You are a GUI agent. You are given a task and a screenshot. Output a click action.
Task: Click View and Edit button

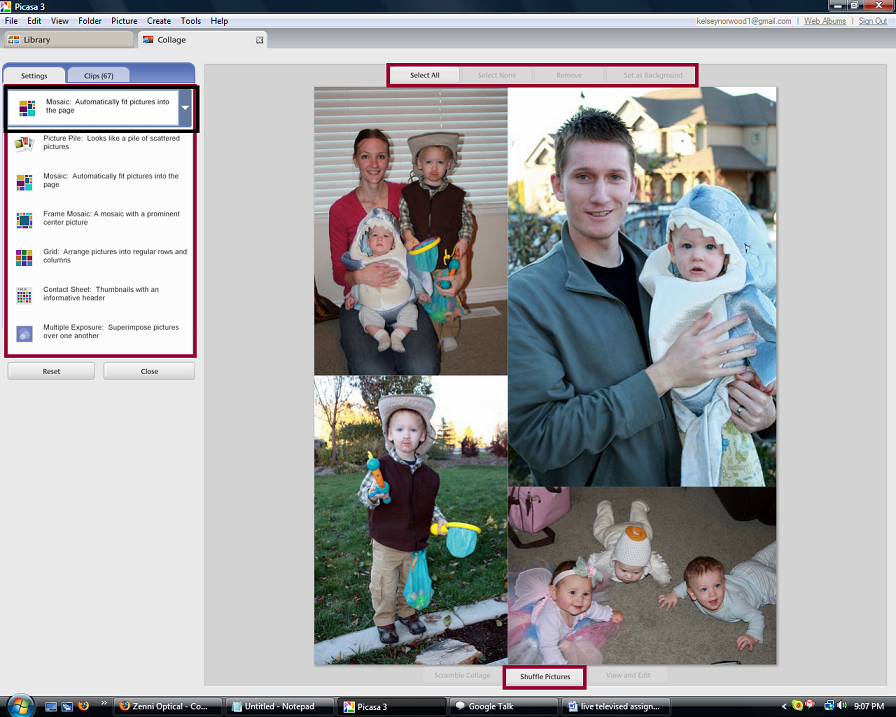(628, 675)
